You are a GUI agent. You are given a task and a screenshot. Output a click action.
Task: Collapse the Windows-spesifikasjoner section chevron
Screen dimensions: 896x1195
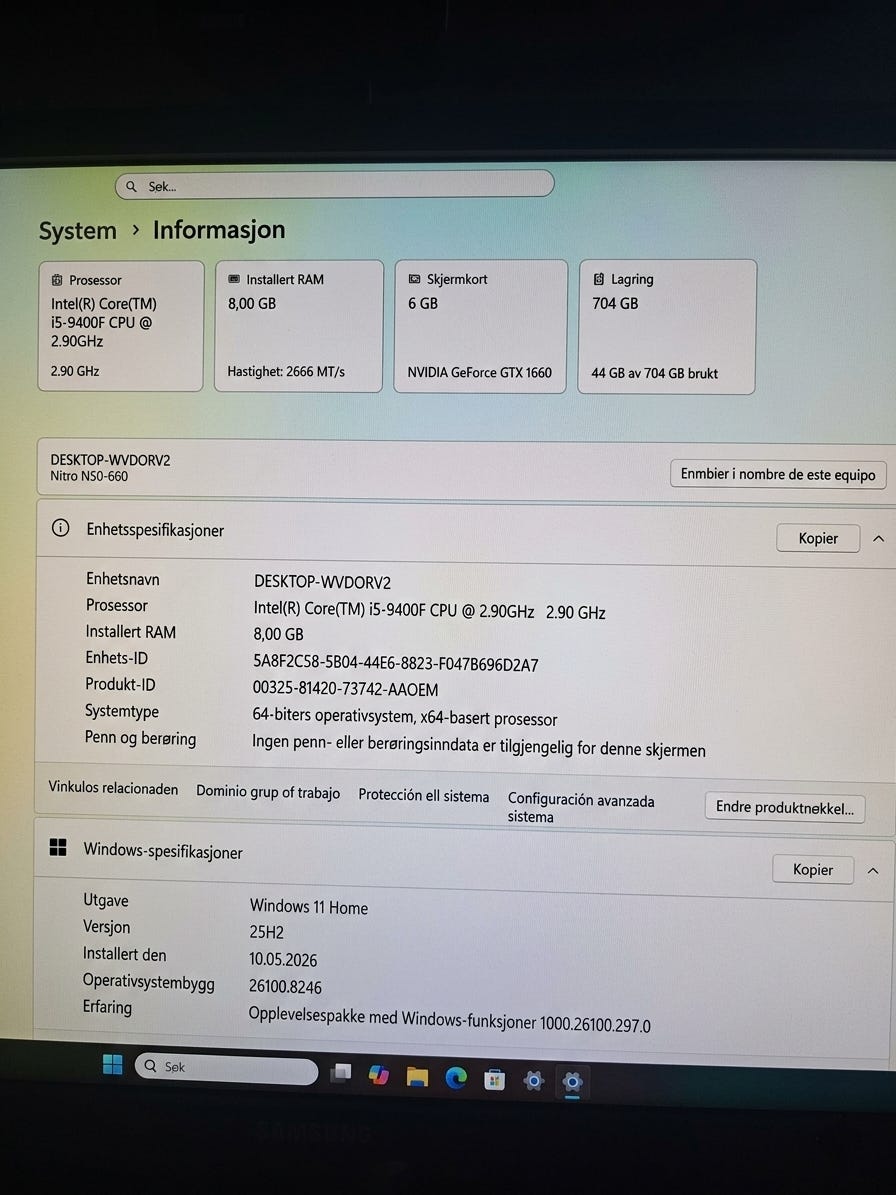(873, 870)
